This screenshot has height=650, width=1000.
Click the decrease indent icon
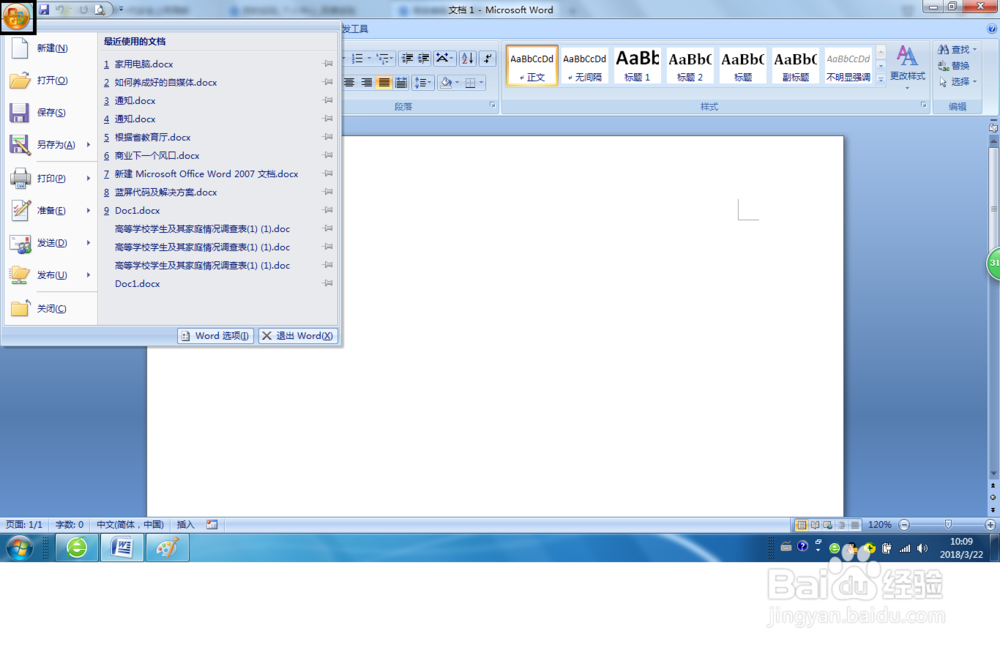(406, 59)
